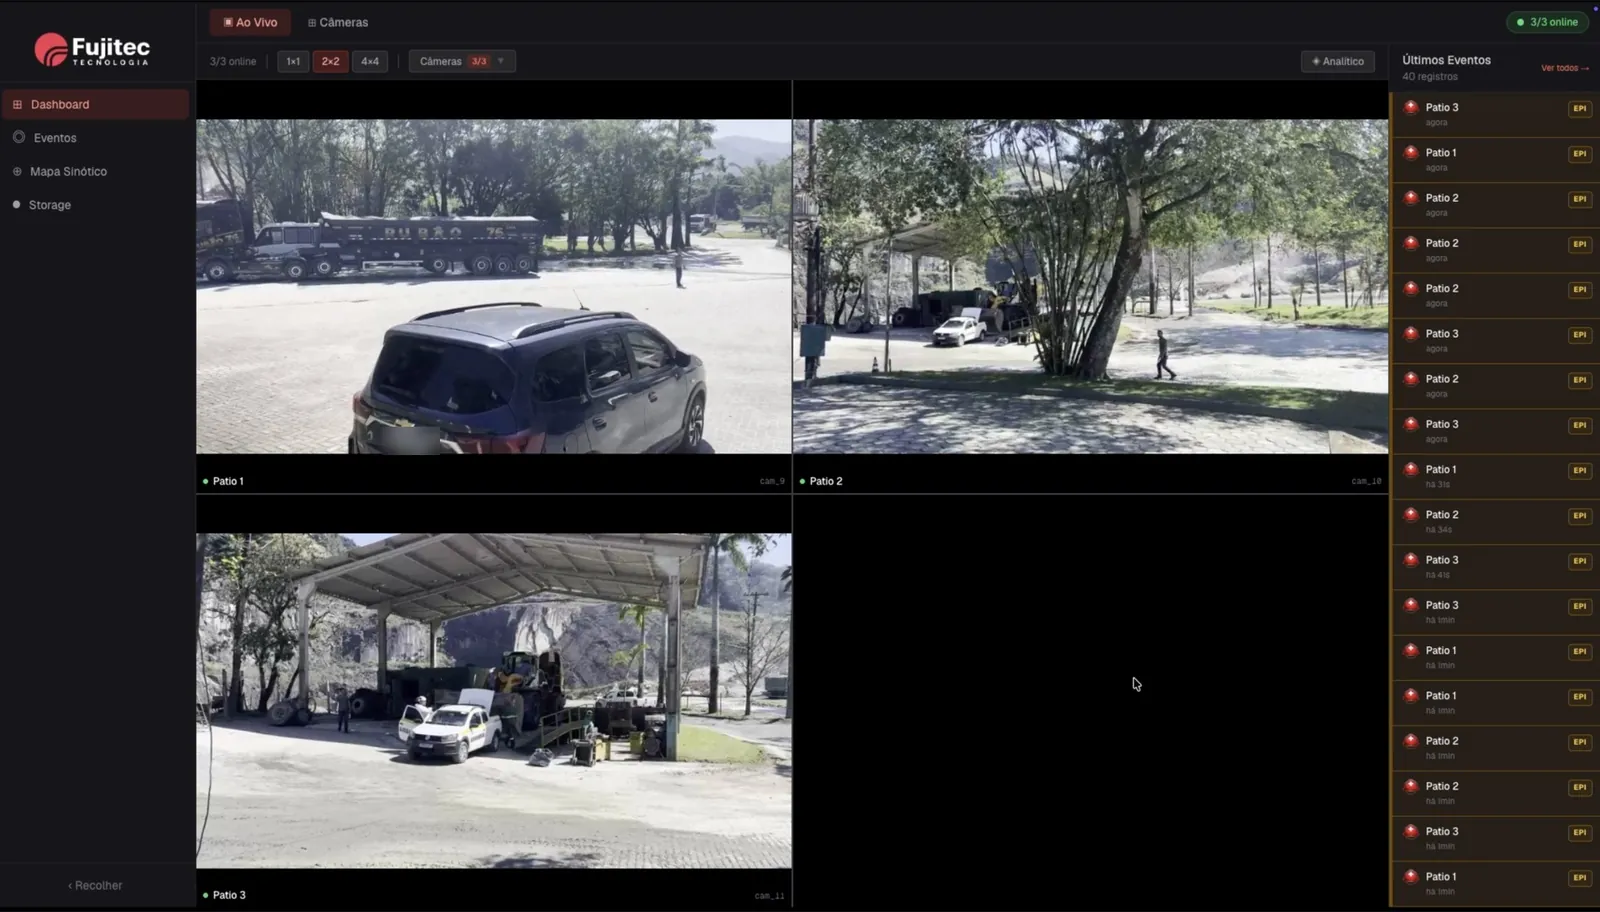The width and height of the screenshot is (1600, 912).
Task: Click the Storage icon in the sidebar
Action: click(x=16, y=205)
